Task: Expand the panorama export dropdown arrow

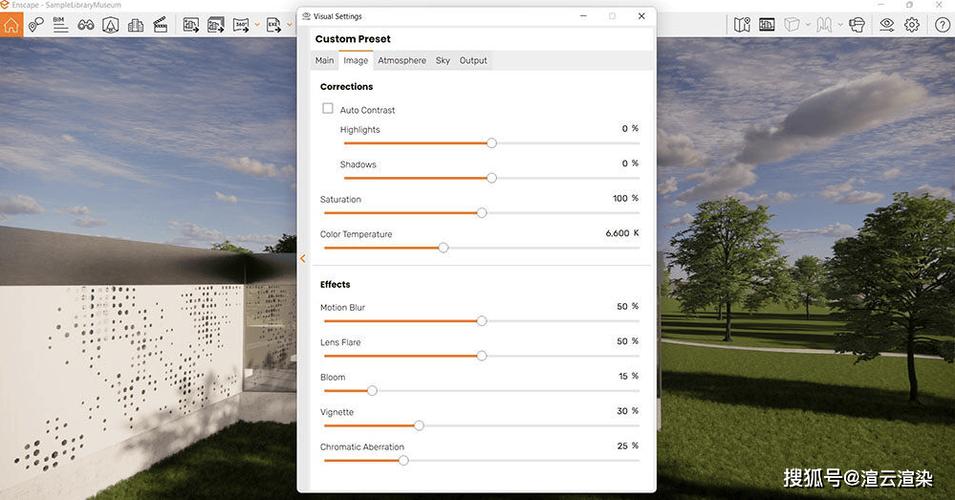Action: point(257,25)
